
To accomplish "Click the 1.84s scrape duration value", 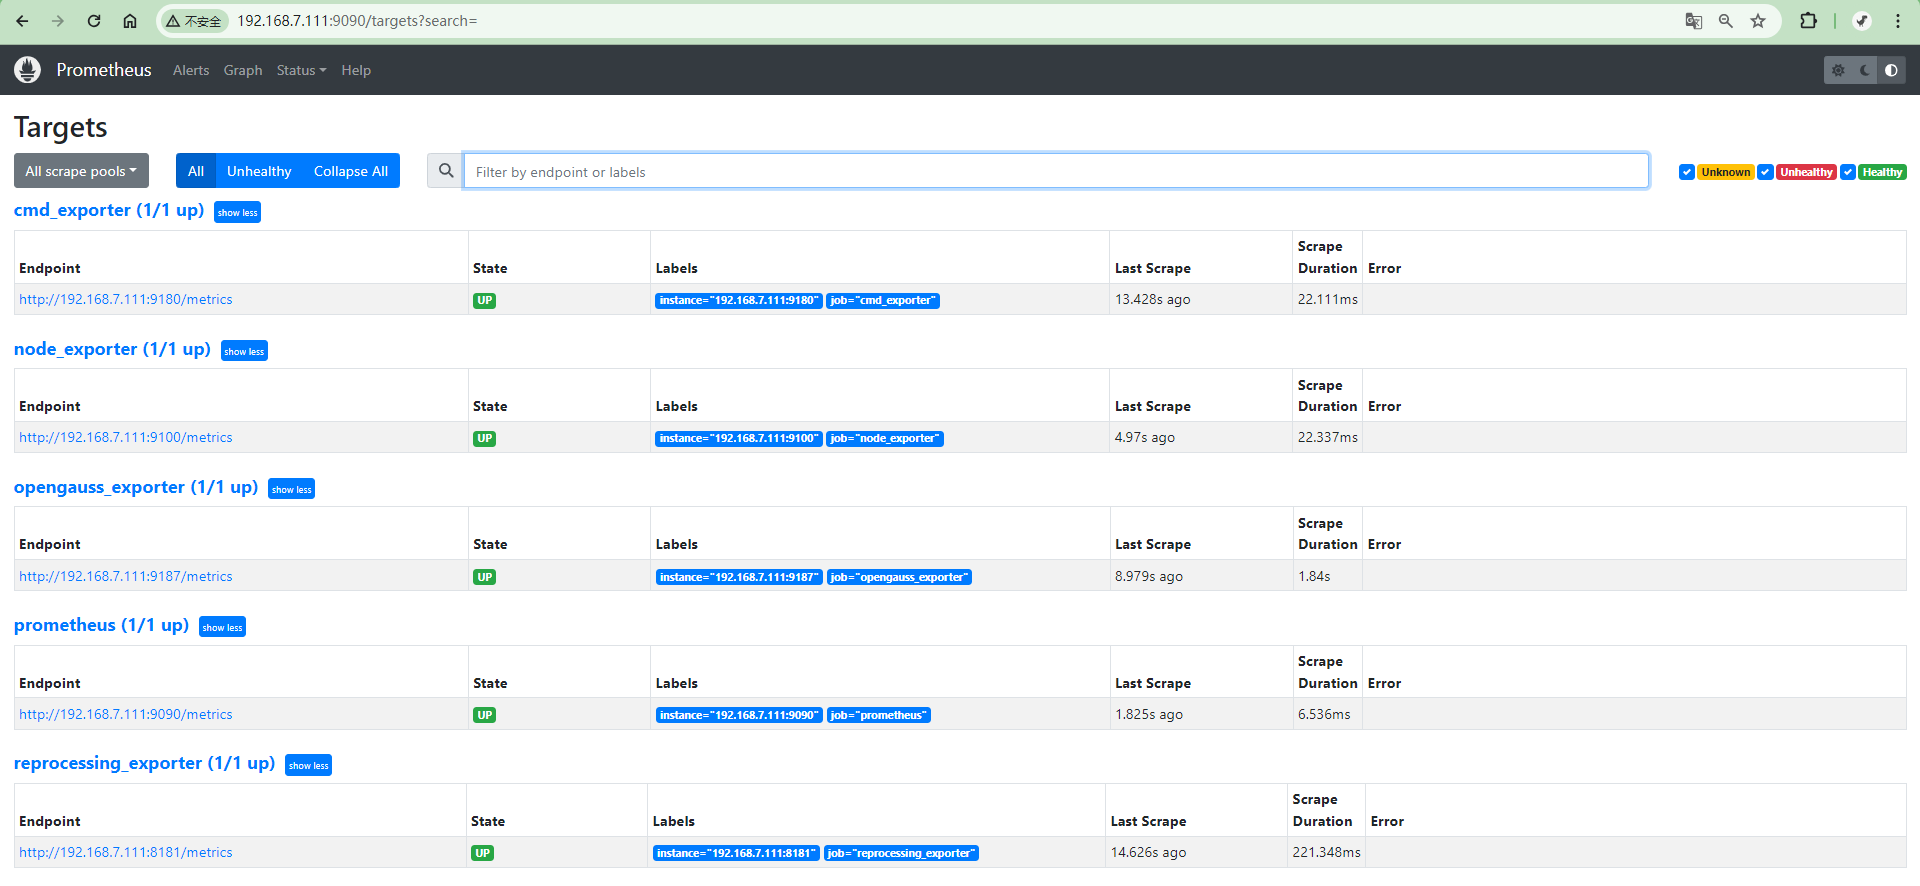I will pyautogui.click(x=1314, y=576).
